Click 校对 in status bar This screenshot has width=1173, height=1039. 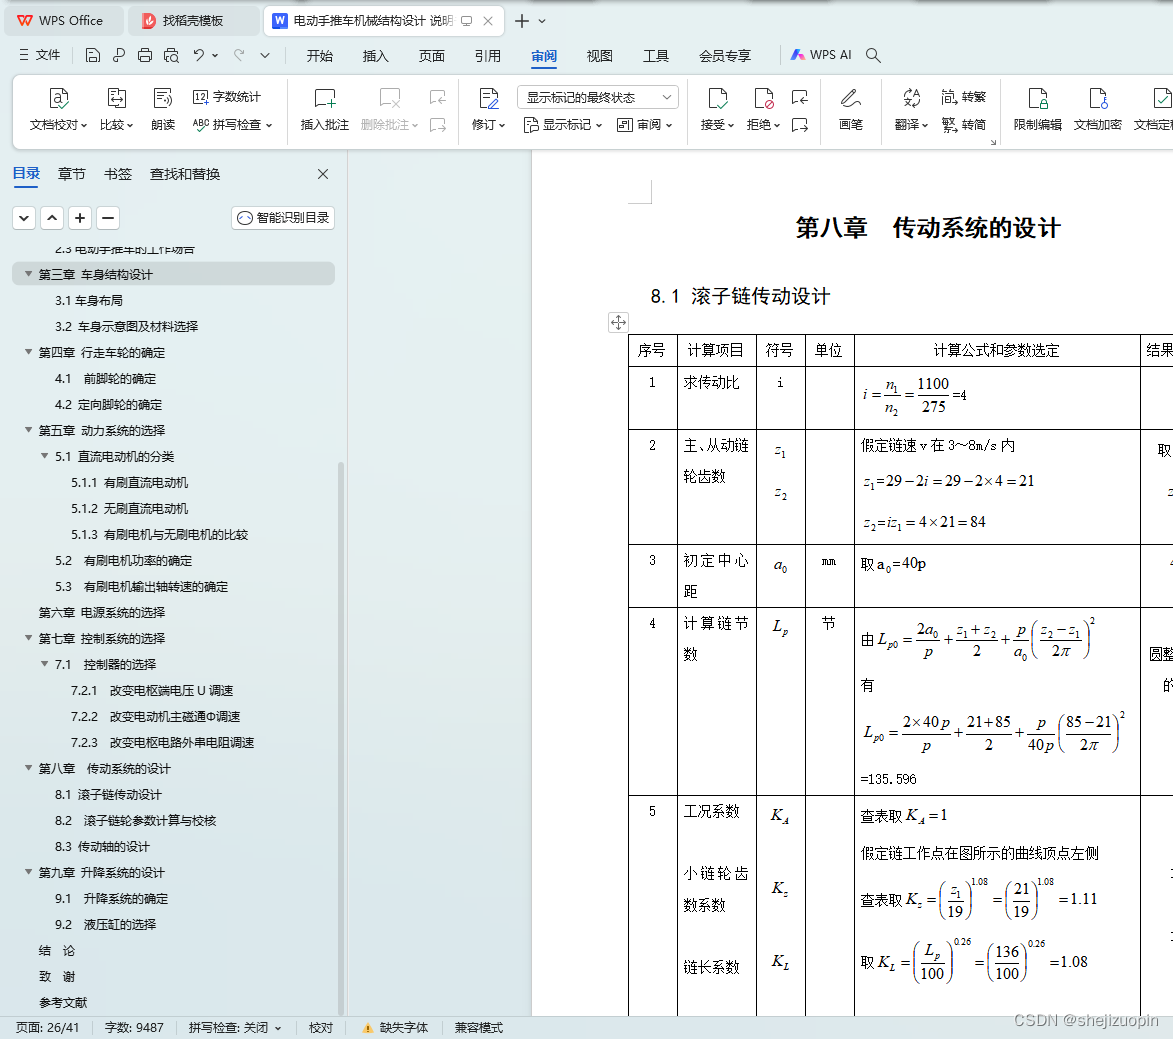(321, 1028)
